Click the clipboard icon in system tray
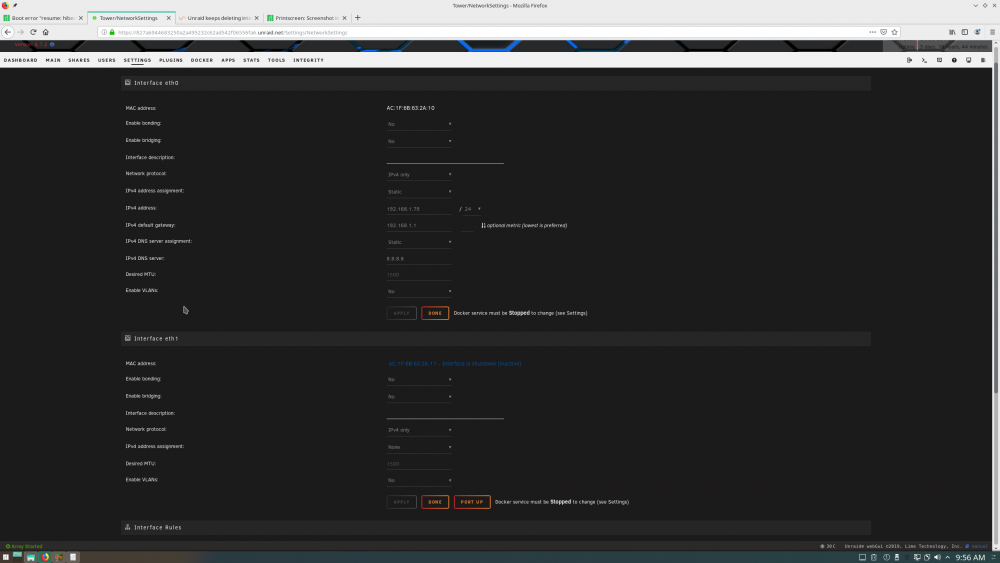Image resolution: width=1000 pixels, height=563 pixels. click(x=874, y=557)
